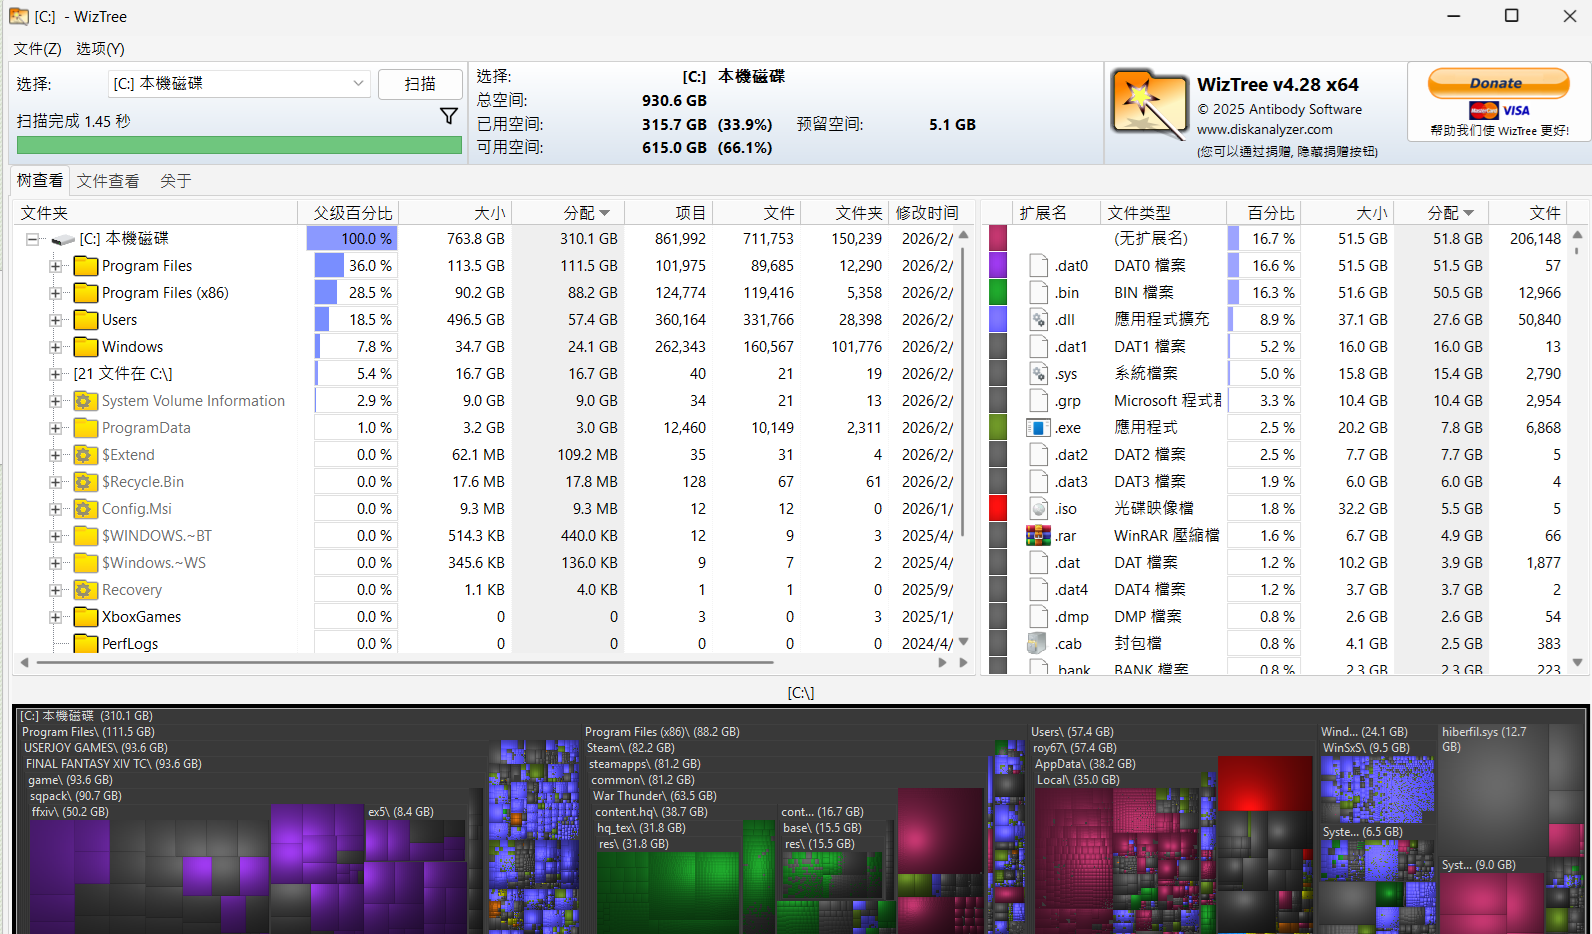The image size is (1592, 934).
Task: Click the .exe application file icon
Action: pos(1038,428)
